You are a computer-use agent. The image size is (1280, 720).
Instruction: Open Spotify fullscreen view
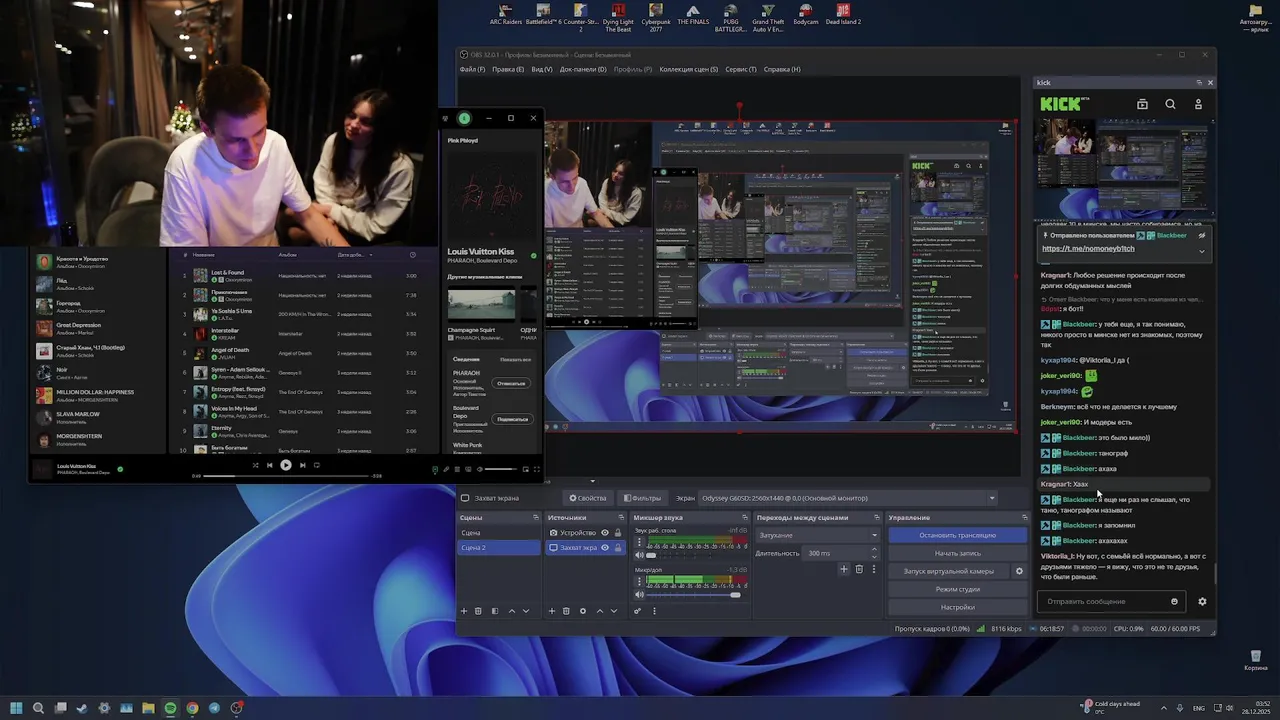[x=537, y=469]
